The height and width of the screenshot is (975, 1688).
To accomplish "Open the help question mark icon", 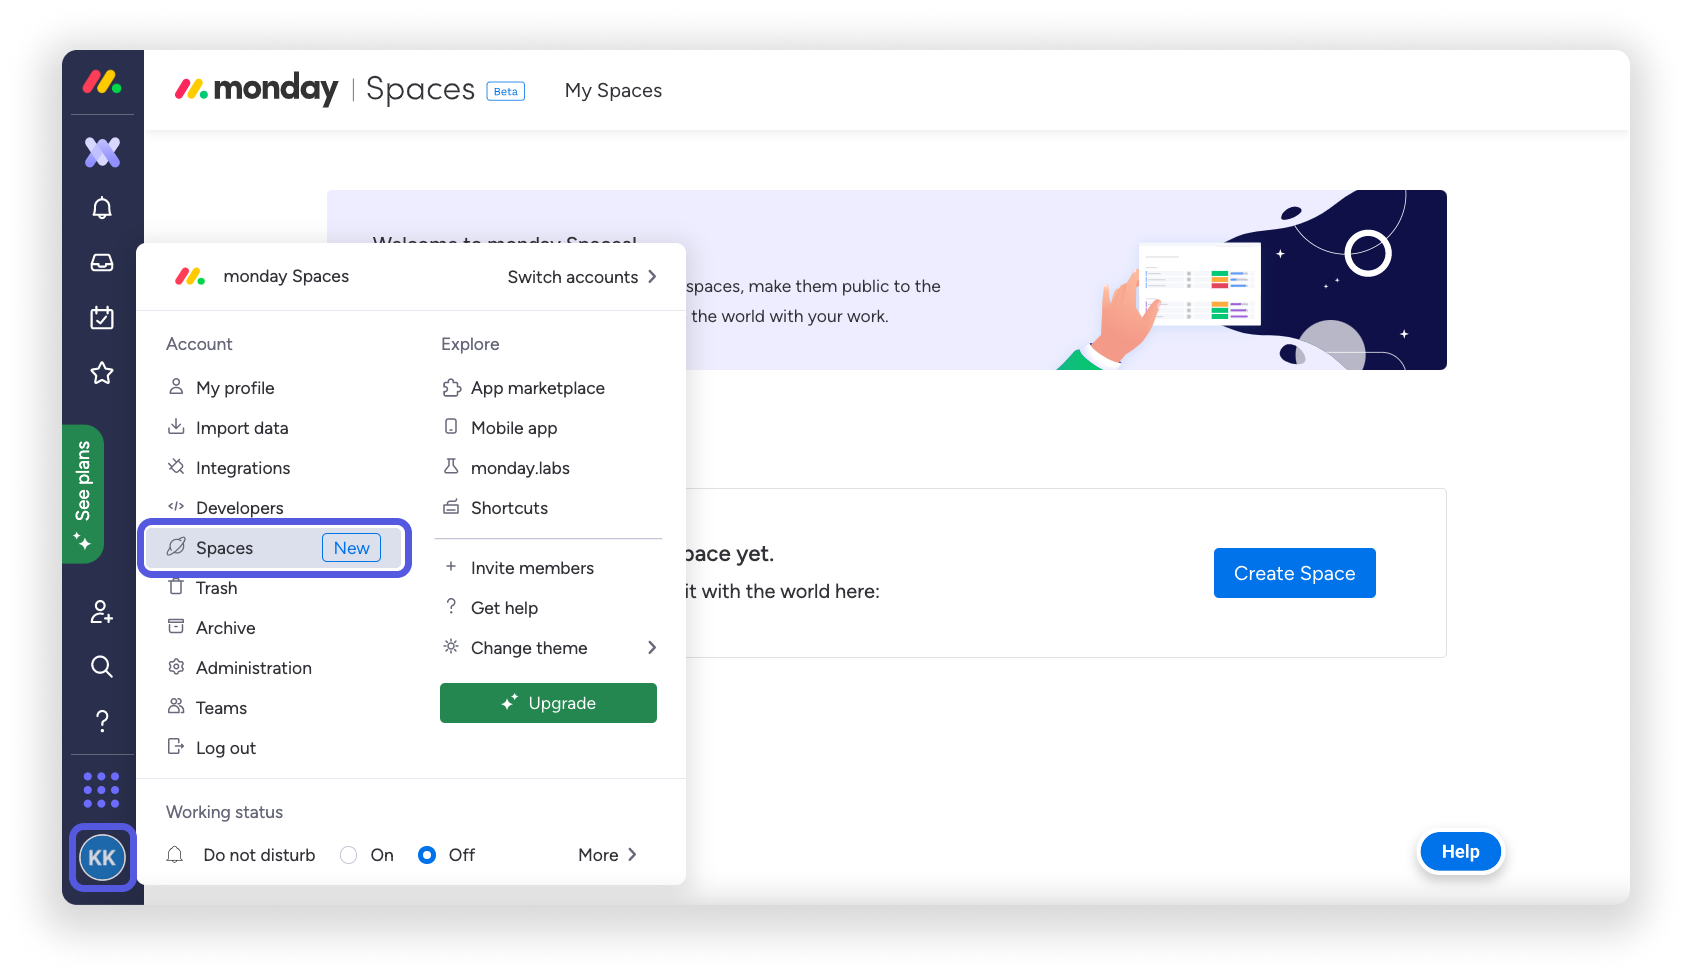I will (101, 720).
